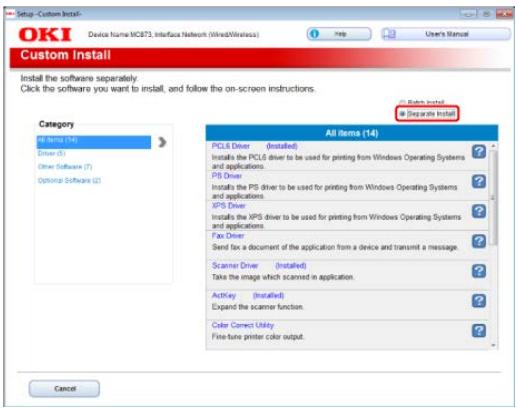Minimize the setup window

[x=468, y=14]
